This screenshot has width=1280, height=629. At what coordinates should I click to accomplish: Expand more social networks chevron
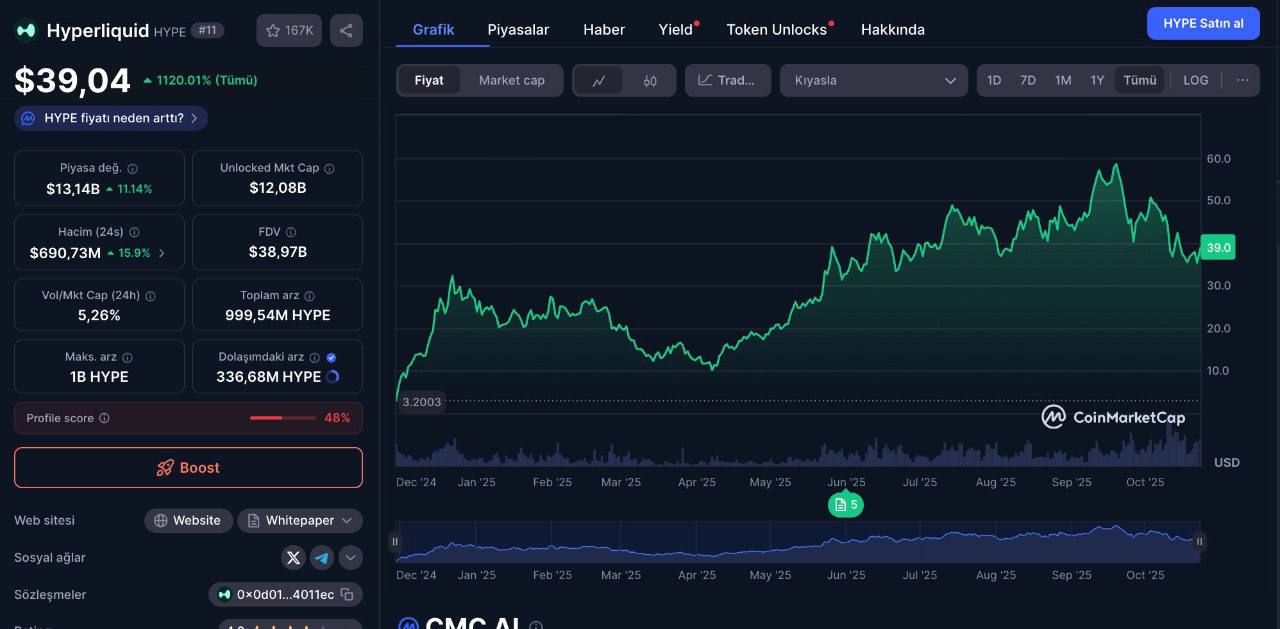click(x=350, y=558)
